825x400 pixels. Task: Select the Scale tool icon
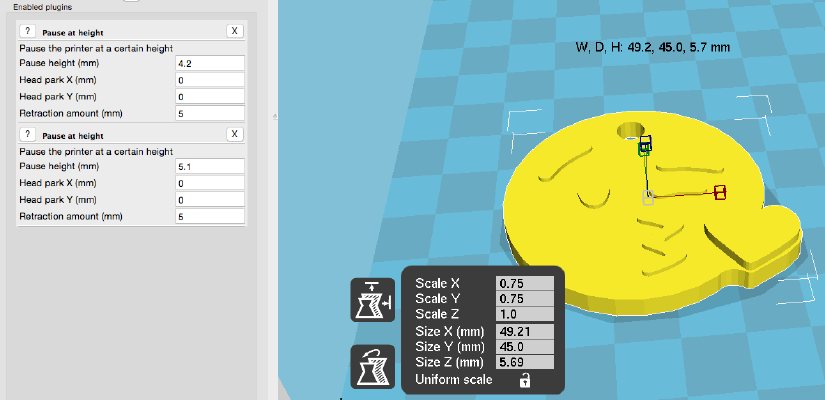click(x=373, y=300)
